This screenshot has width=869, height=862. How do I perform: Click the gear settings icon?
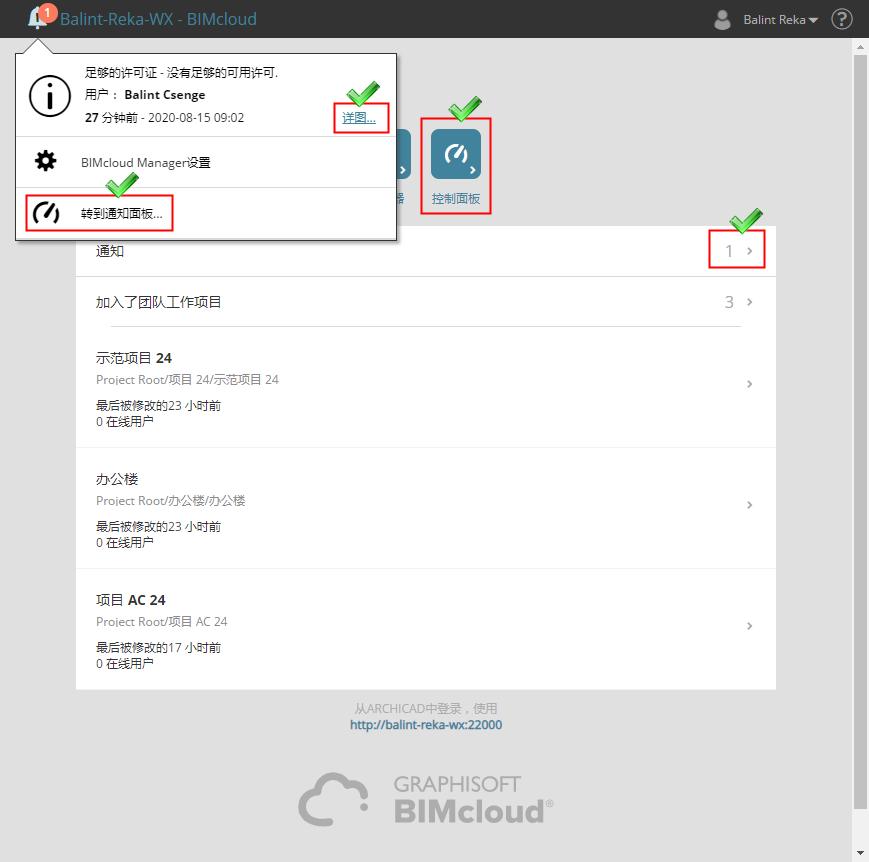[x=45, y=161]
